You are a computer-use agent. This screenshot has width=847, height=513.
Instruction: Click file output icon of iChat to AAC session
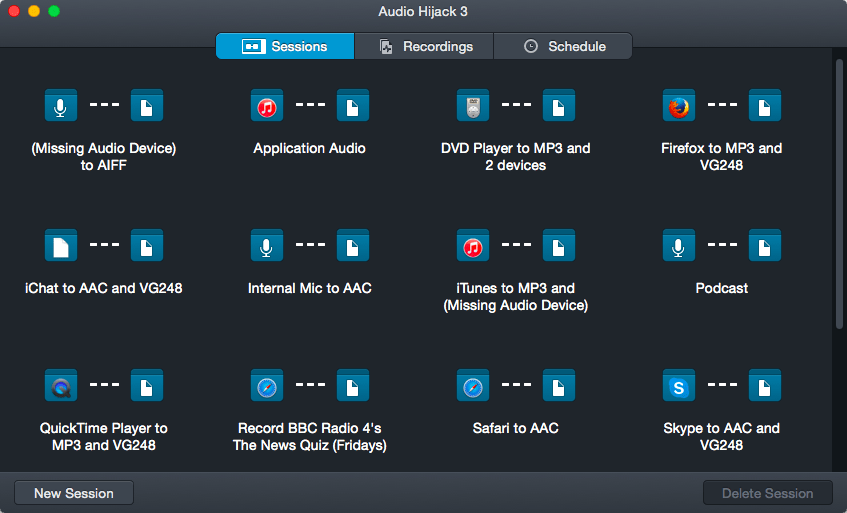coord(146,246)
